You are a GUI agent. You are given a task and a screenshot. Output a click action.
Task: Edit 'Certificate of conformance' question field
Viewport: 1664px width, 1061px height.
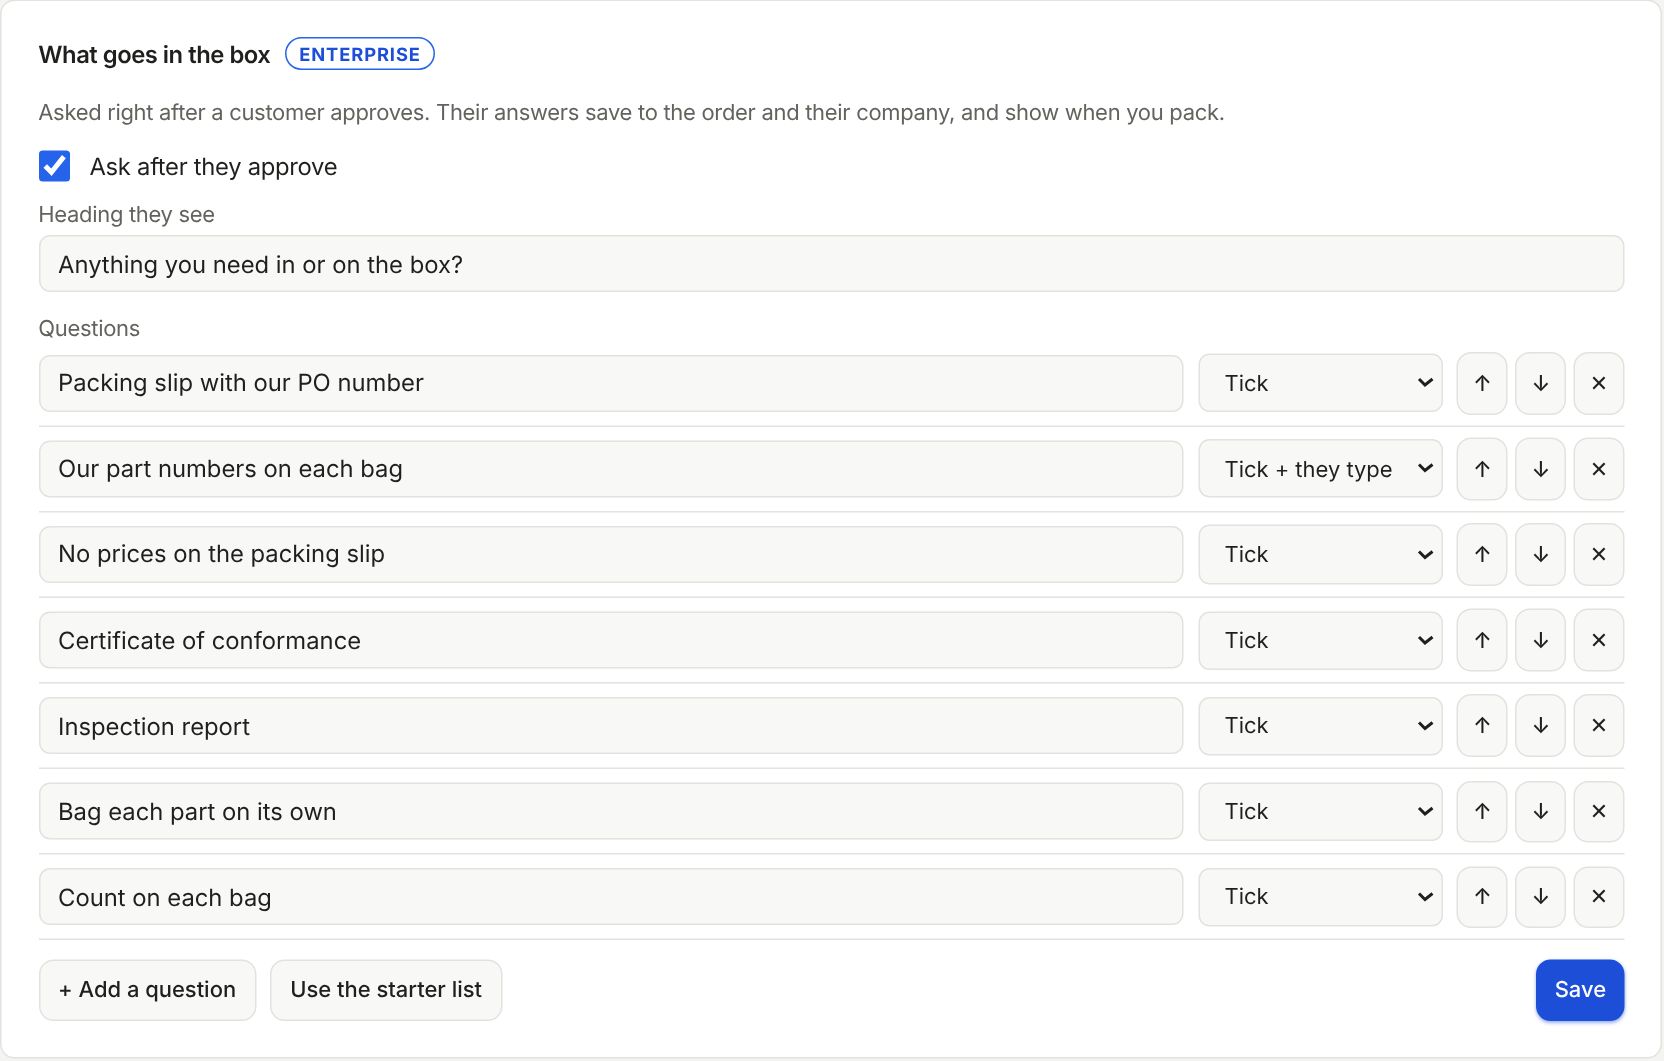(x=611, y=640)
